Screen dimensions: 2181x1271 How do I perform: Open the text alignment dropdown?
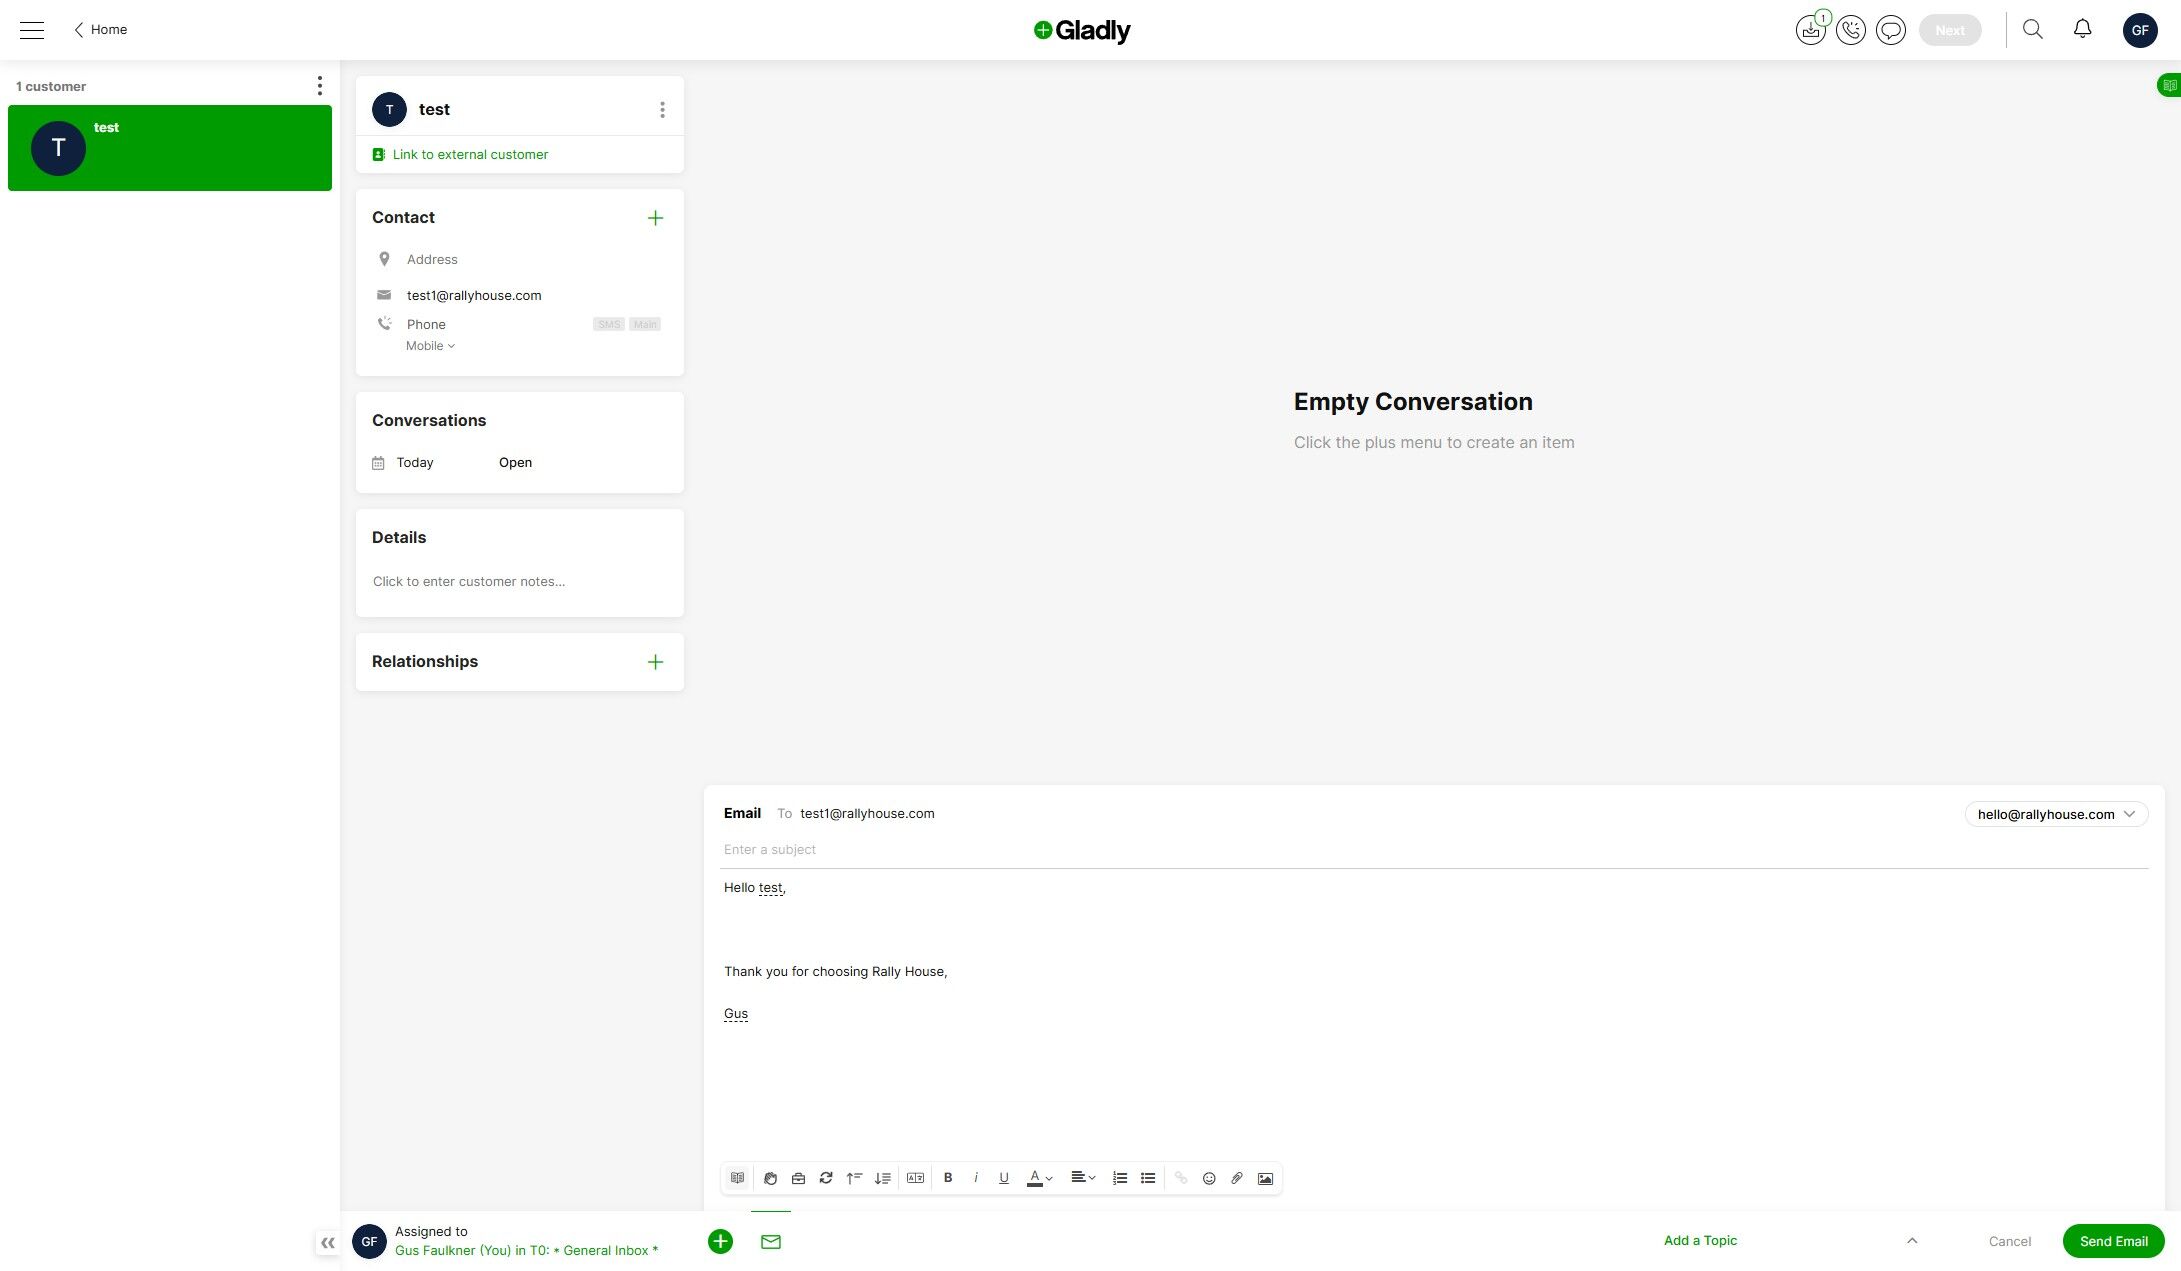click(1083, 1178)
